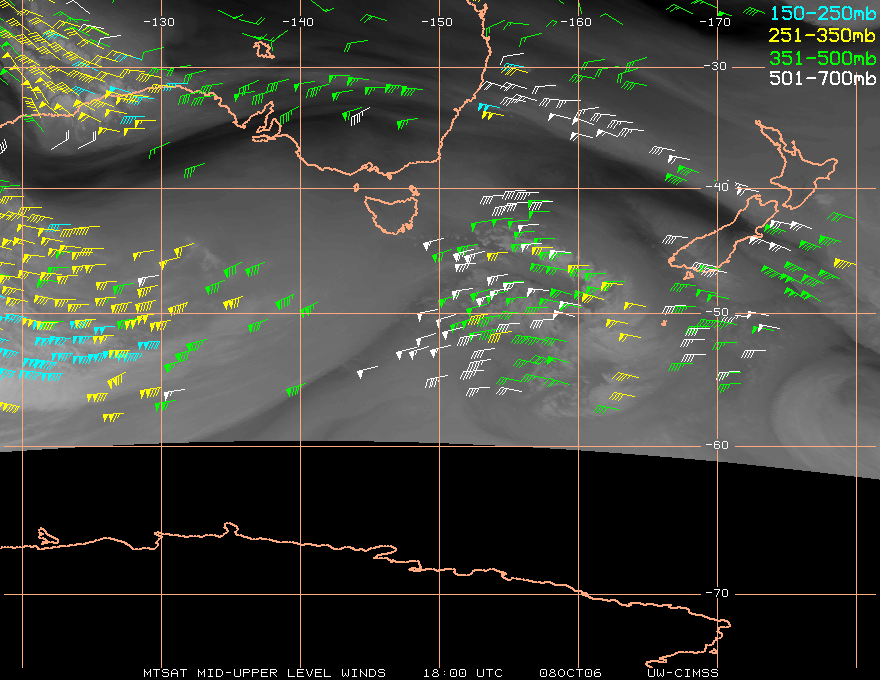Click New Zealand's South Island outline
This screenshot has width=880, height=680.
point(724,236)
